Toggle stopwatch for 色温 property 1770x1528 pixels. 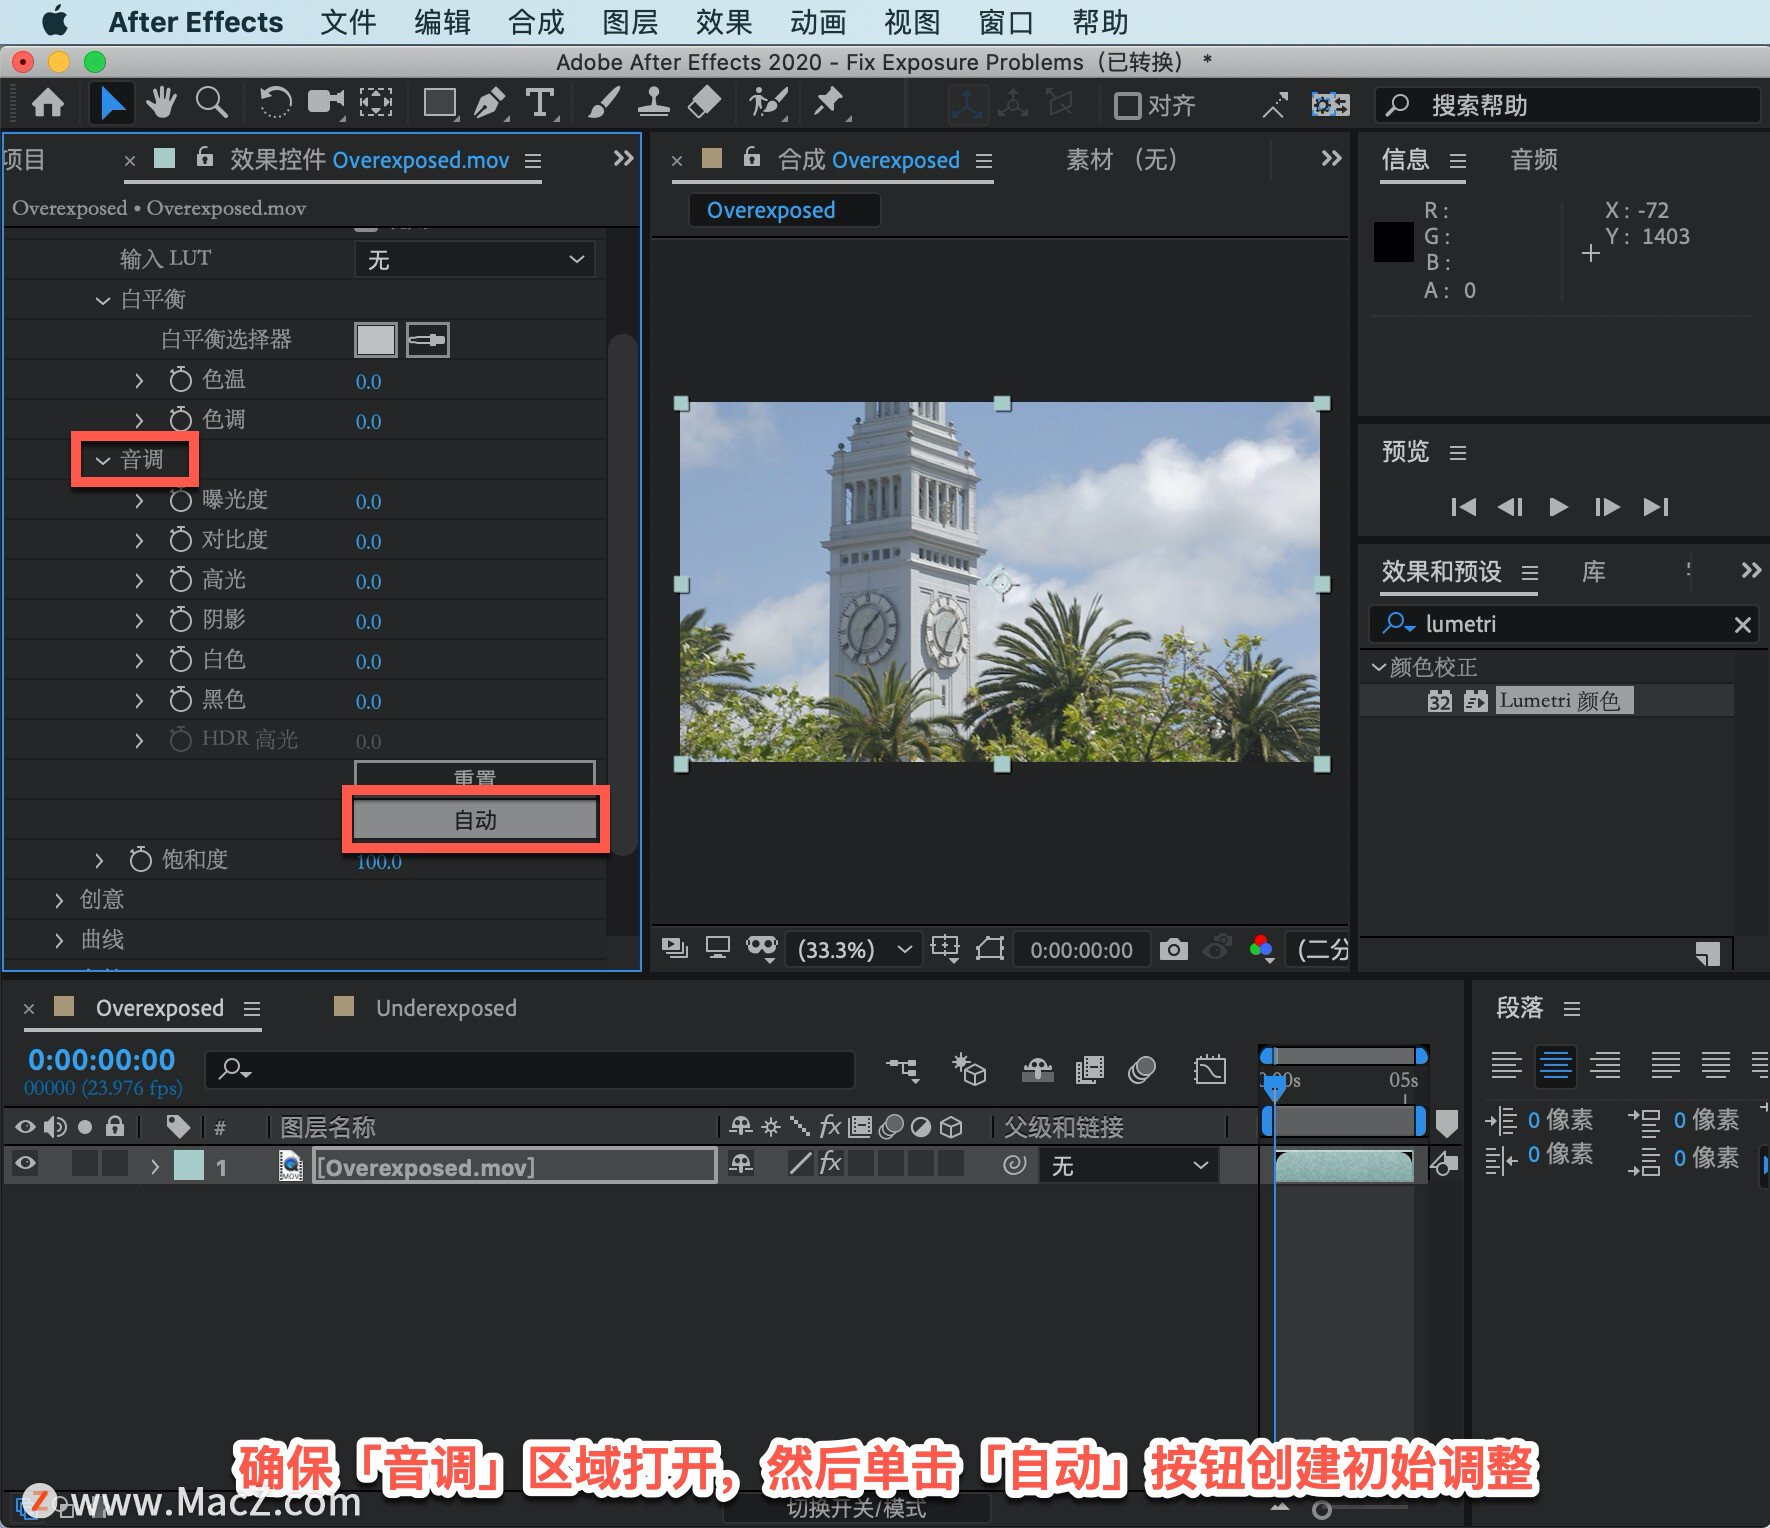(x=180, y=380)
